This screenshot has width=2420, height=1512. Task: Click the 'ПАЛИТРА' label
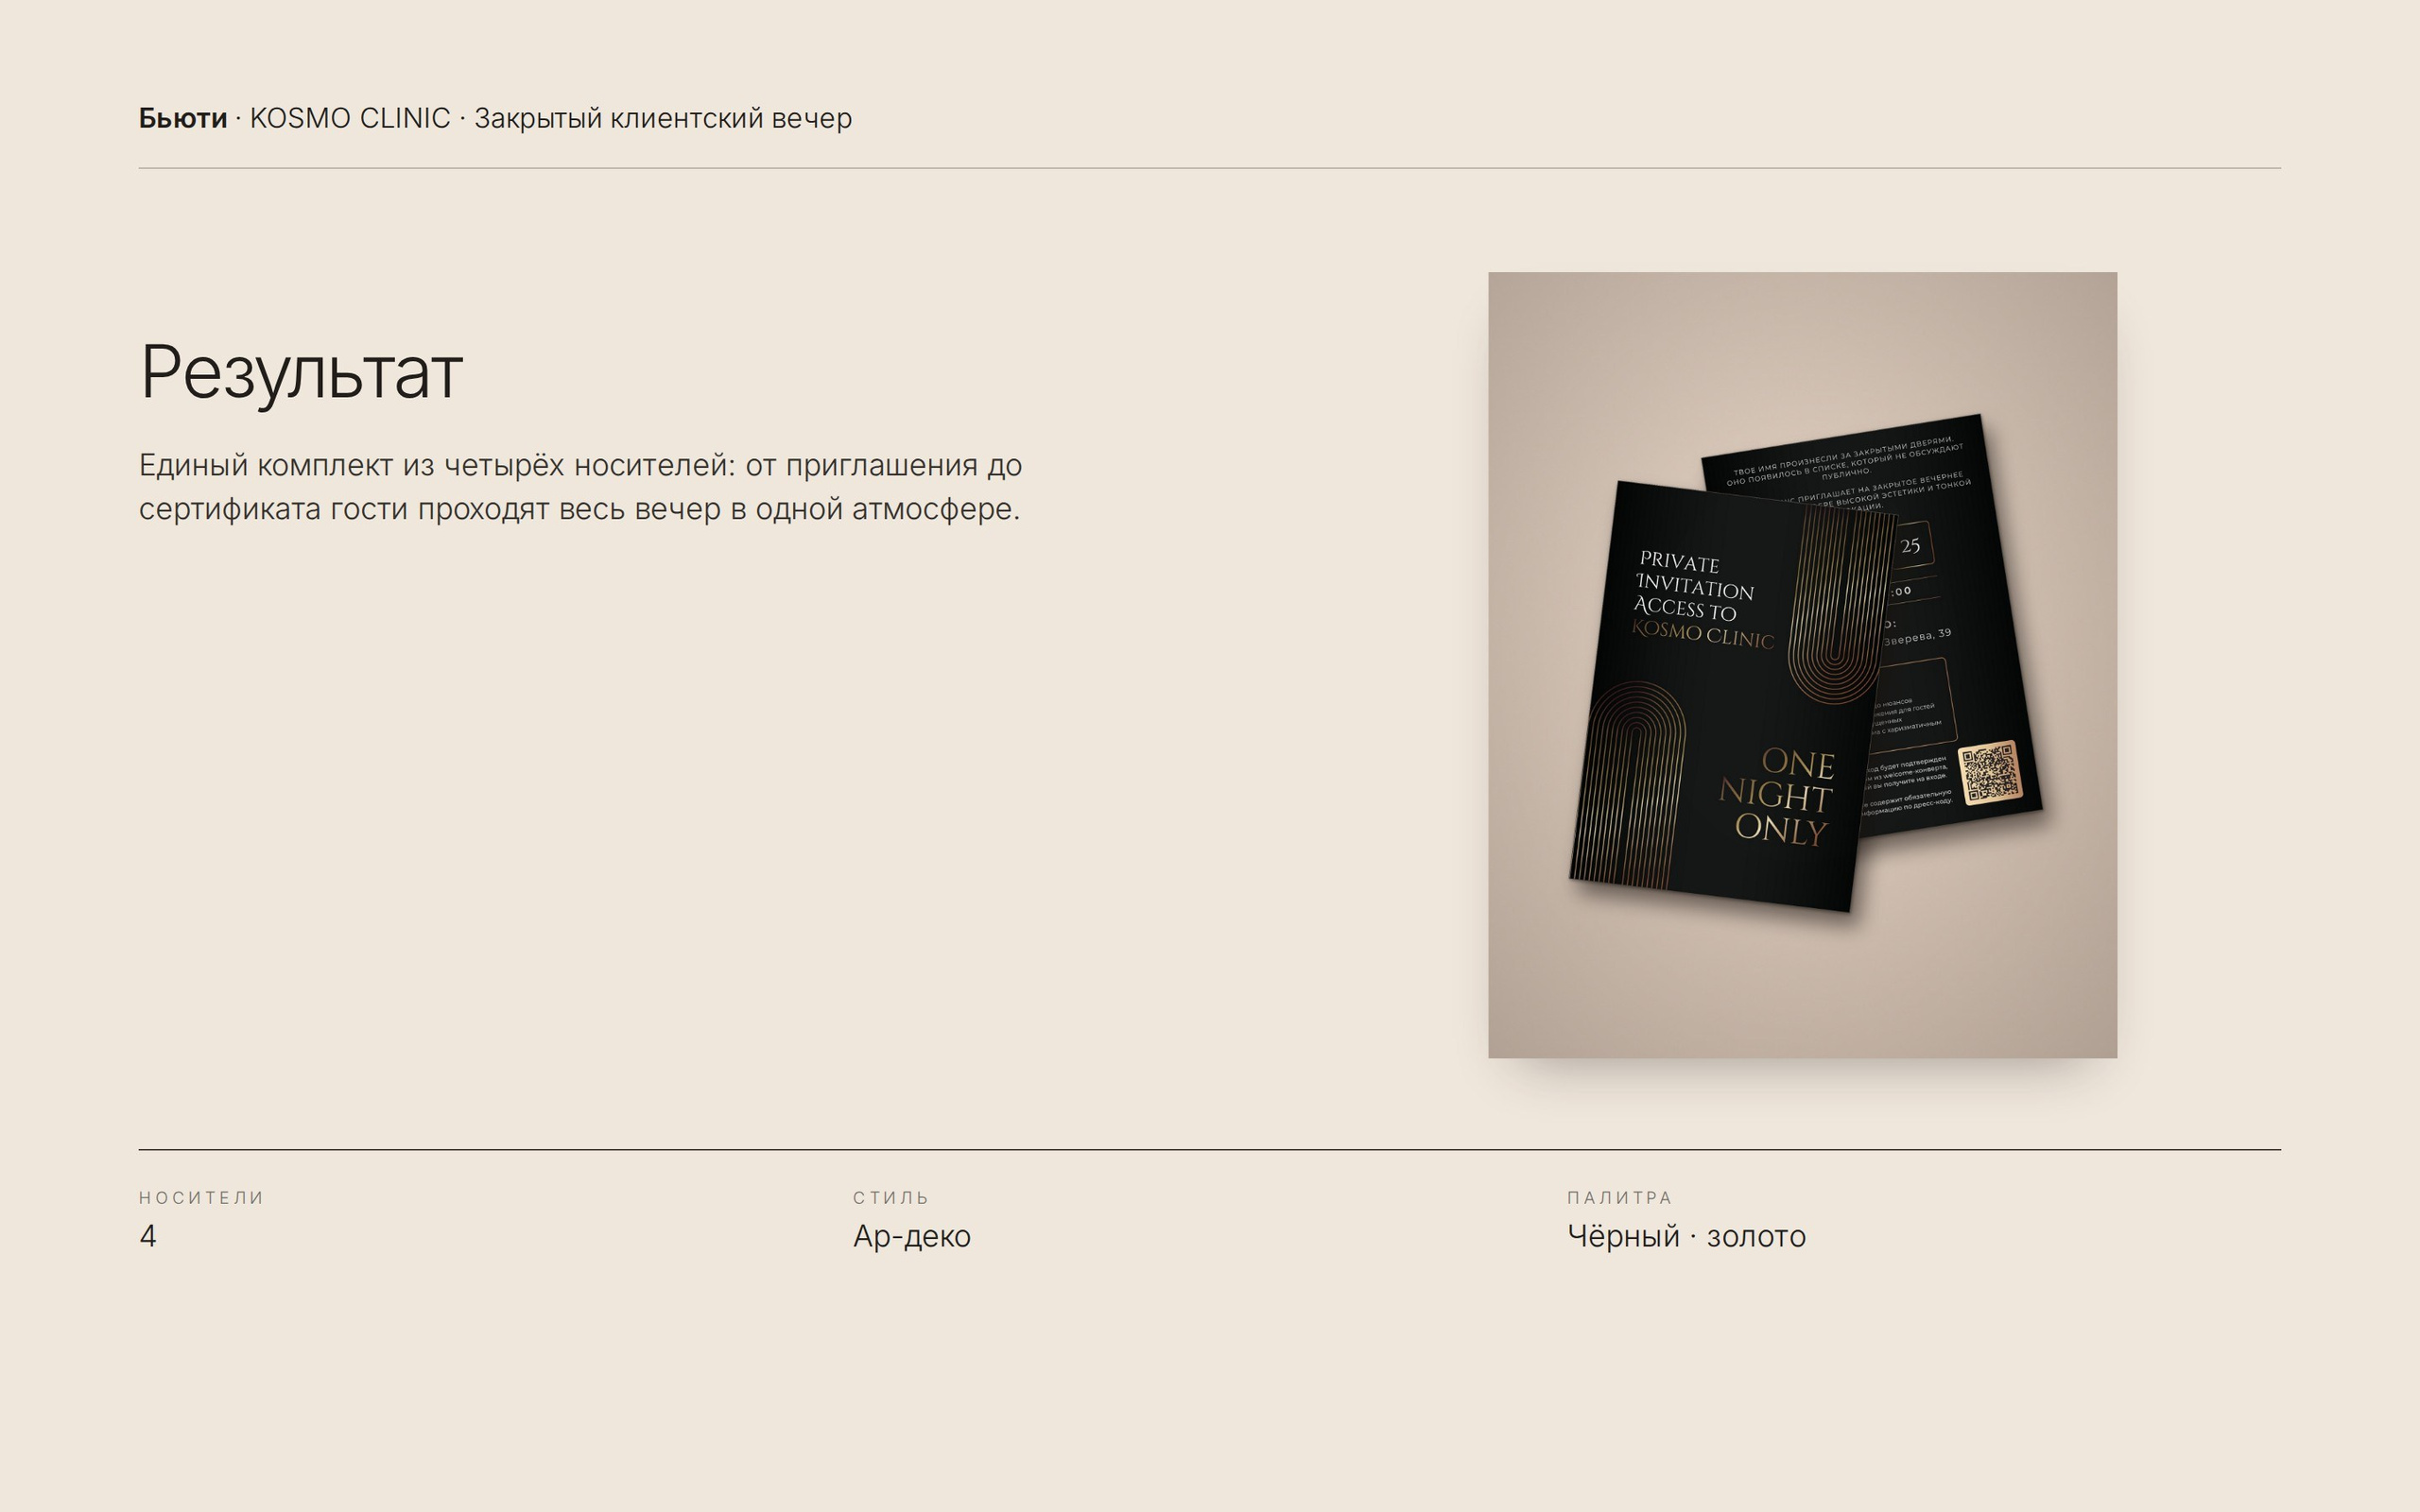click(x=1619, y=1197)
